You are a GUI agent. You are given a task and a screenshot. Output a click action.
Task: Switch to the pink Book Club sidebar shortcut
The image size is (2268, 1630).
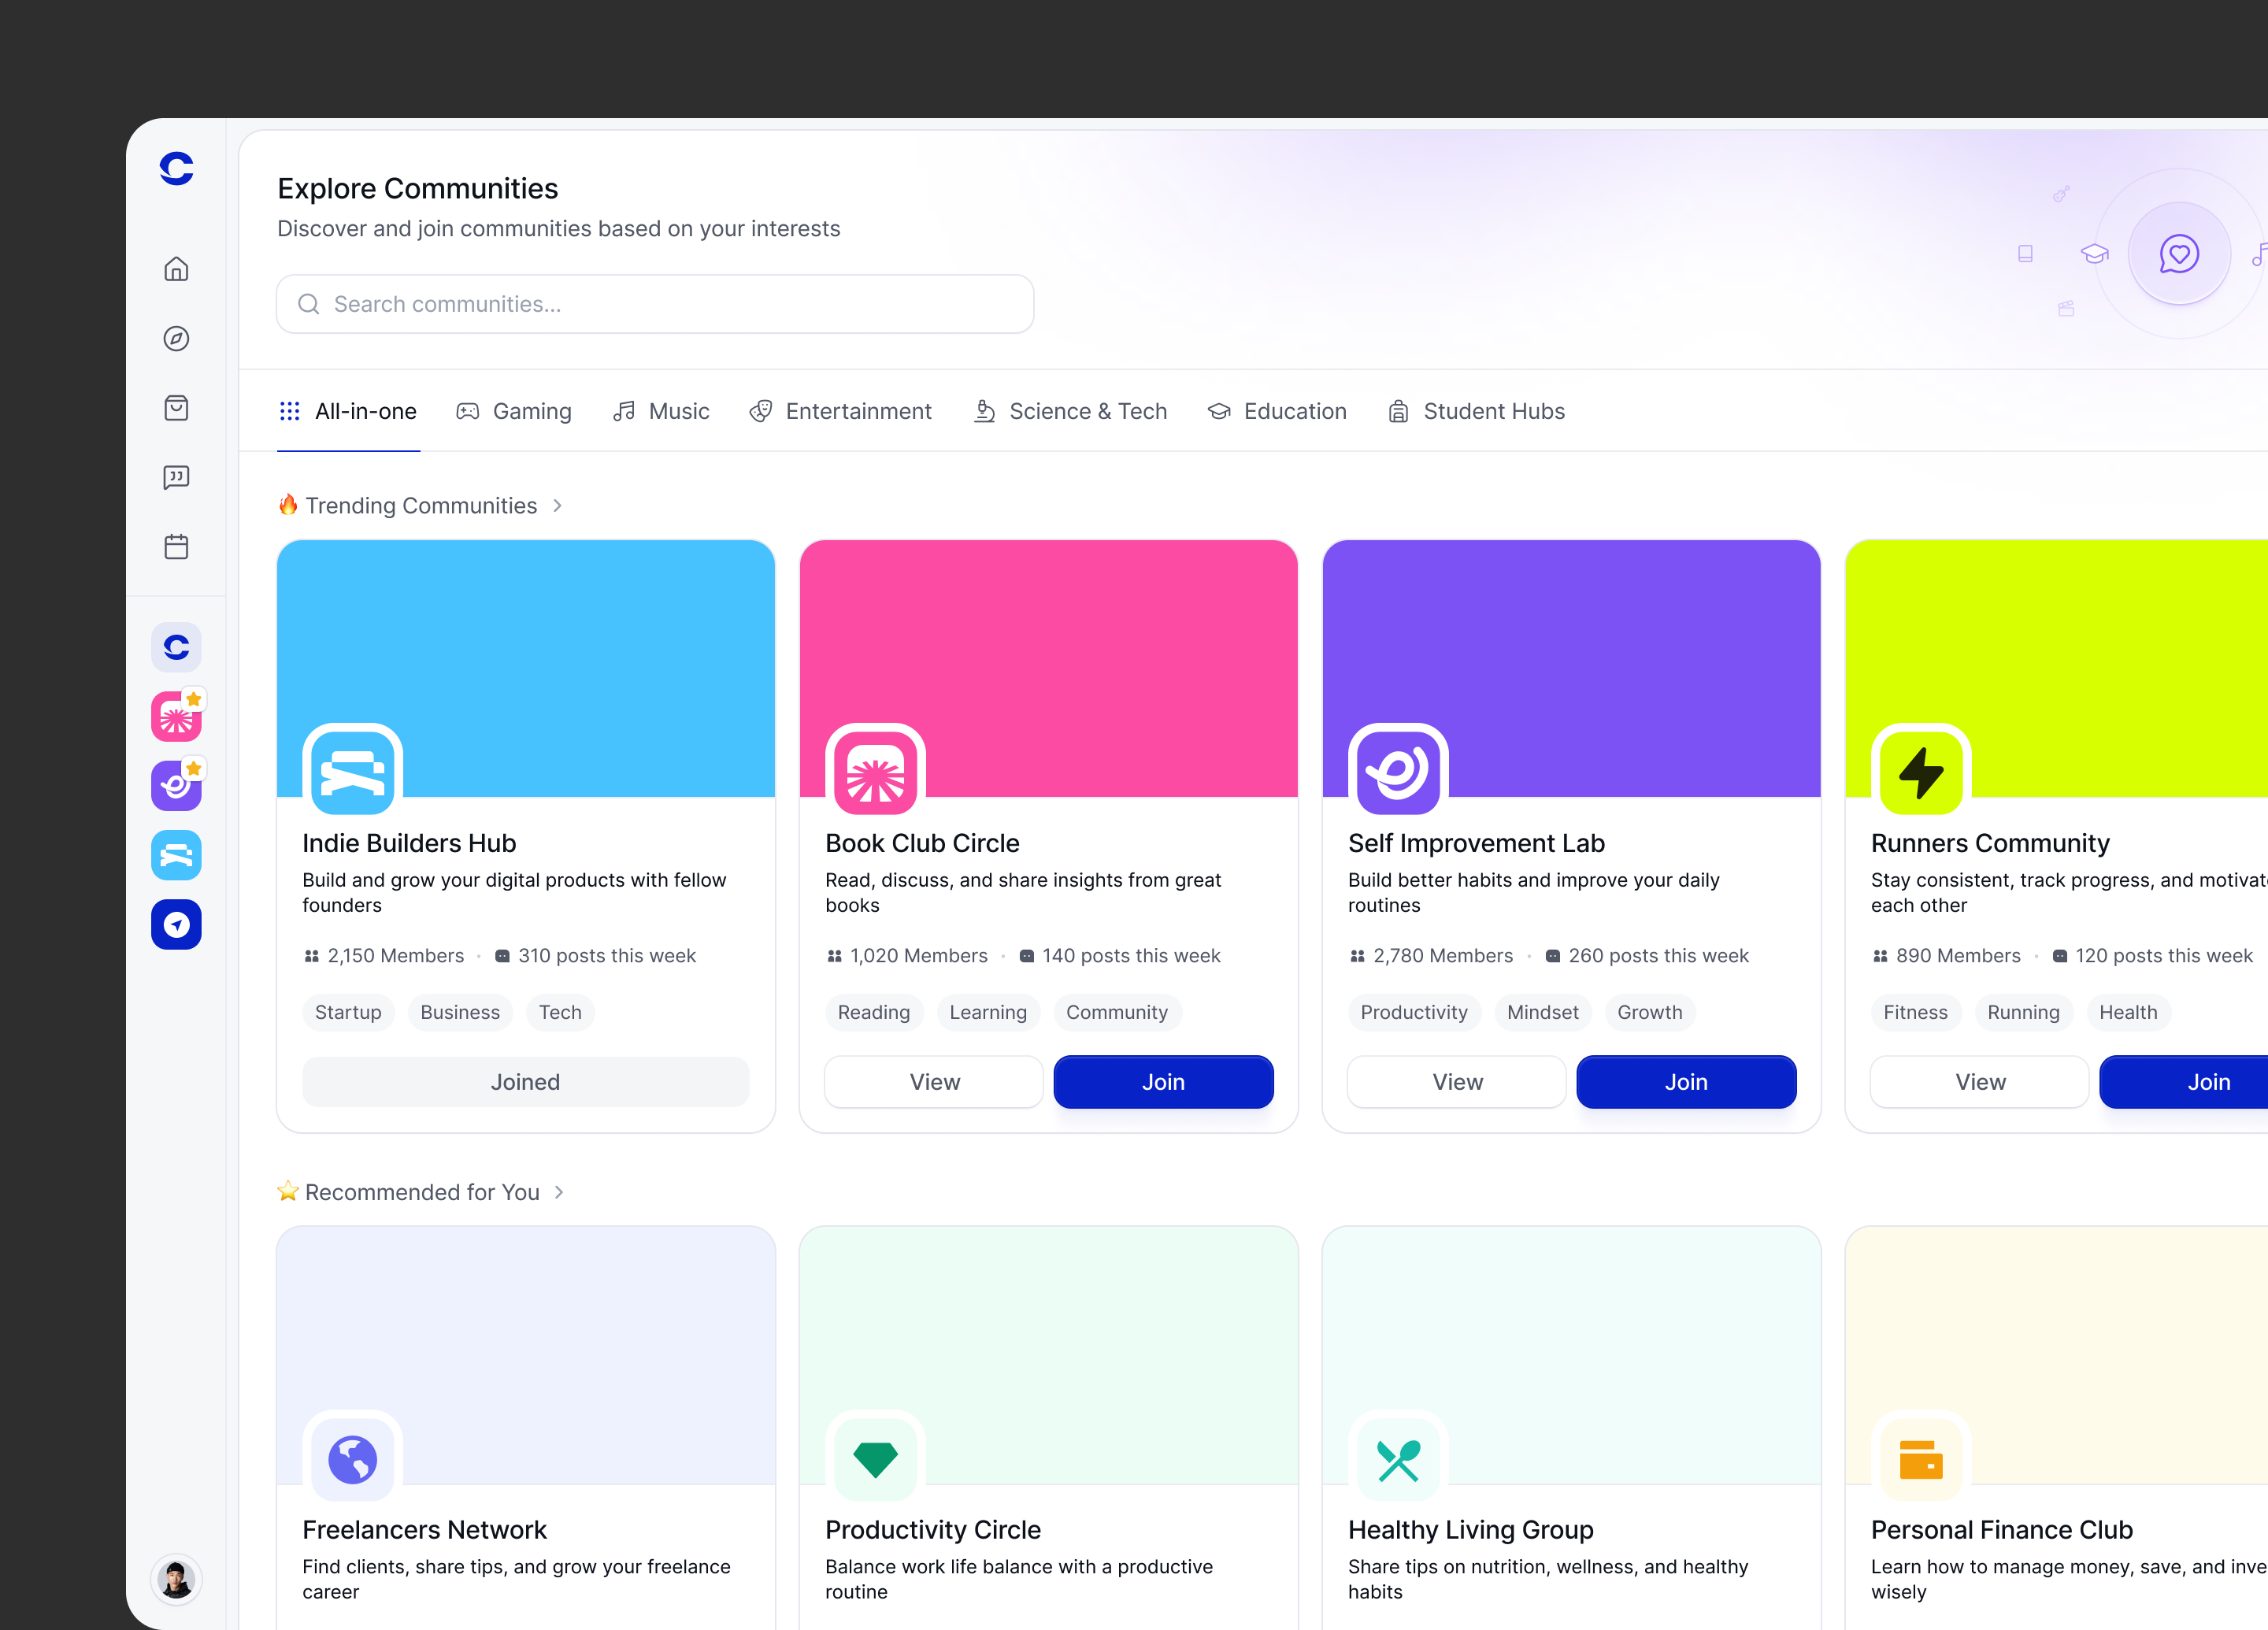[x=176, y=716]
